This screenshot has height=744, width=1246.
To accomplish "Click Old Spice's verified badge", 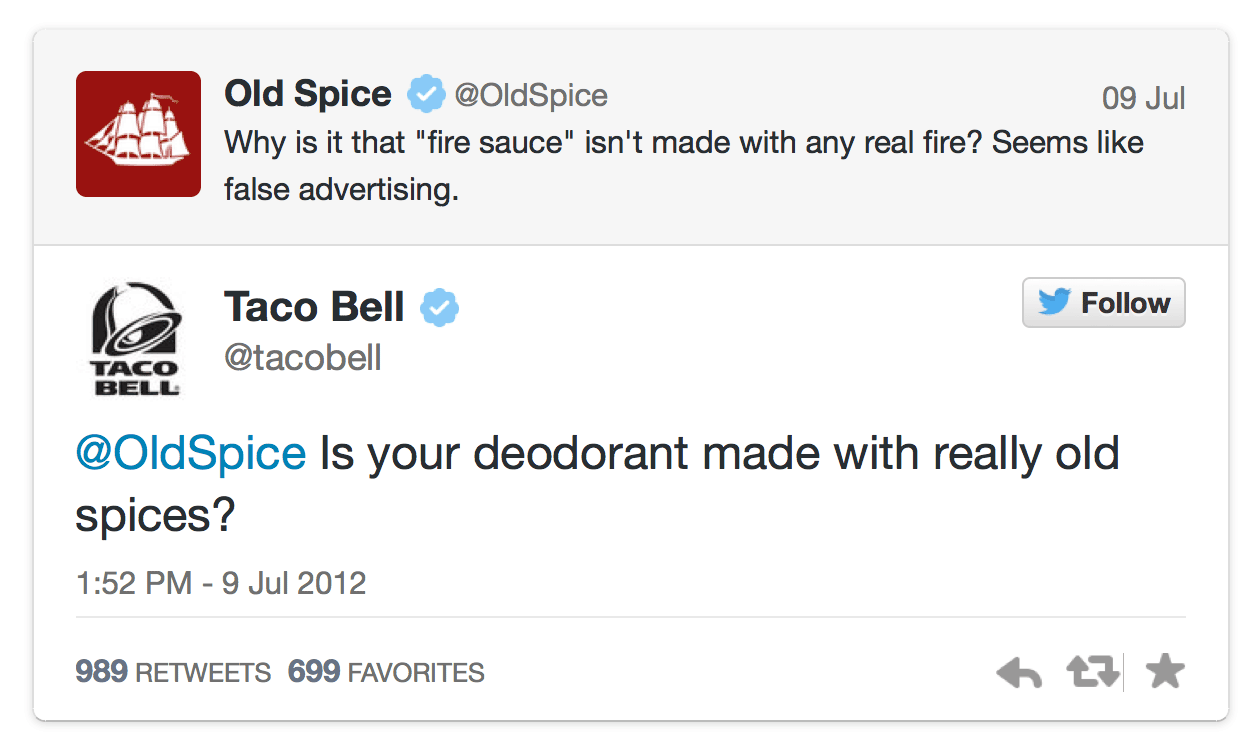I will point(425,95).
